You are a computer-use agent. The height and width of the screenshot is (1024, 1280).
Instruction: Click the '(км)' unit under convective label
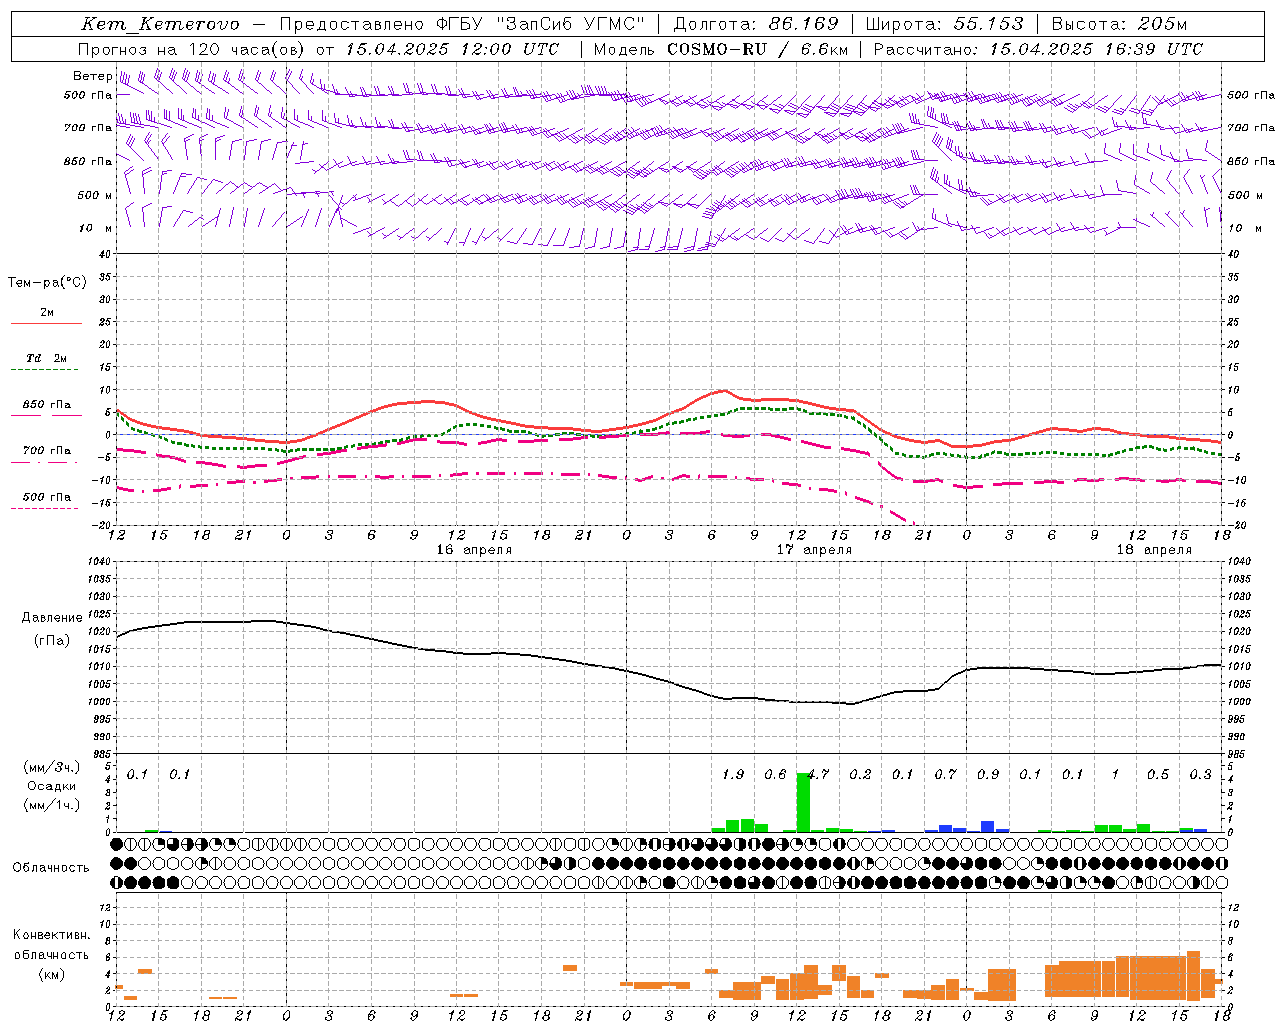point(52,974)
